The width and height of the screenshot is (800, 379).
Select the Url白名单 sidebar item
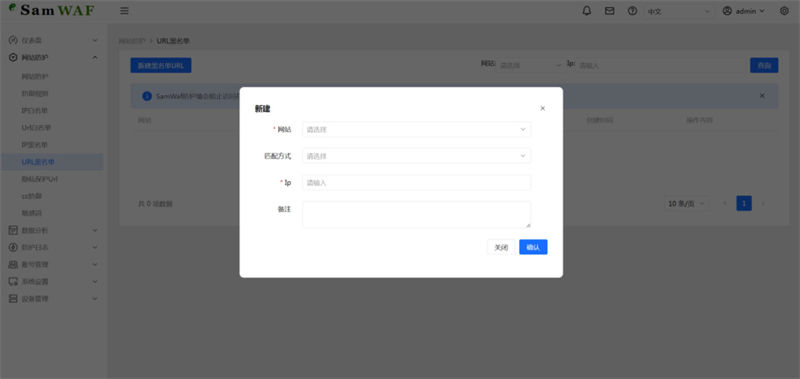tap(36, 128)
